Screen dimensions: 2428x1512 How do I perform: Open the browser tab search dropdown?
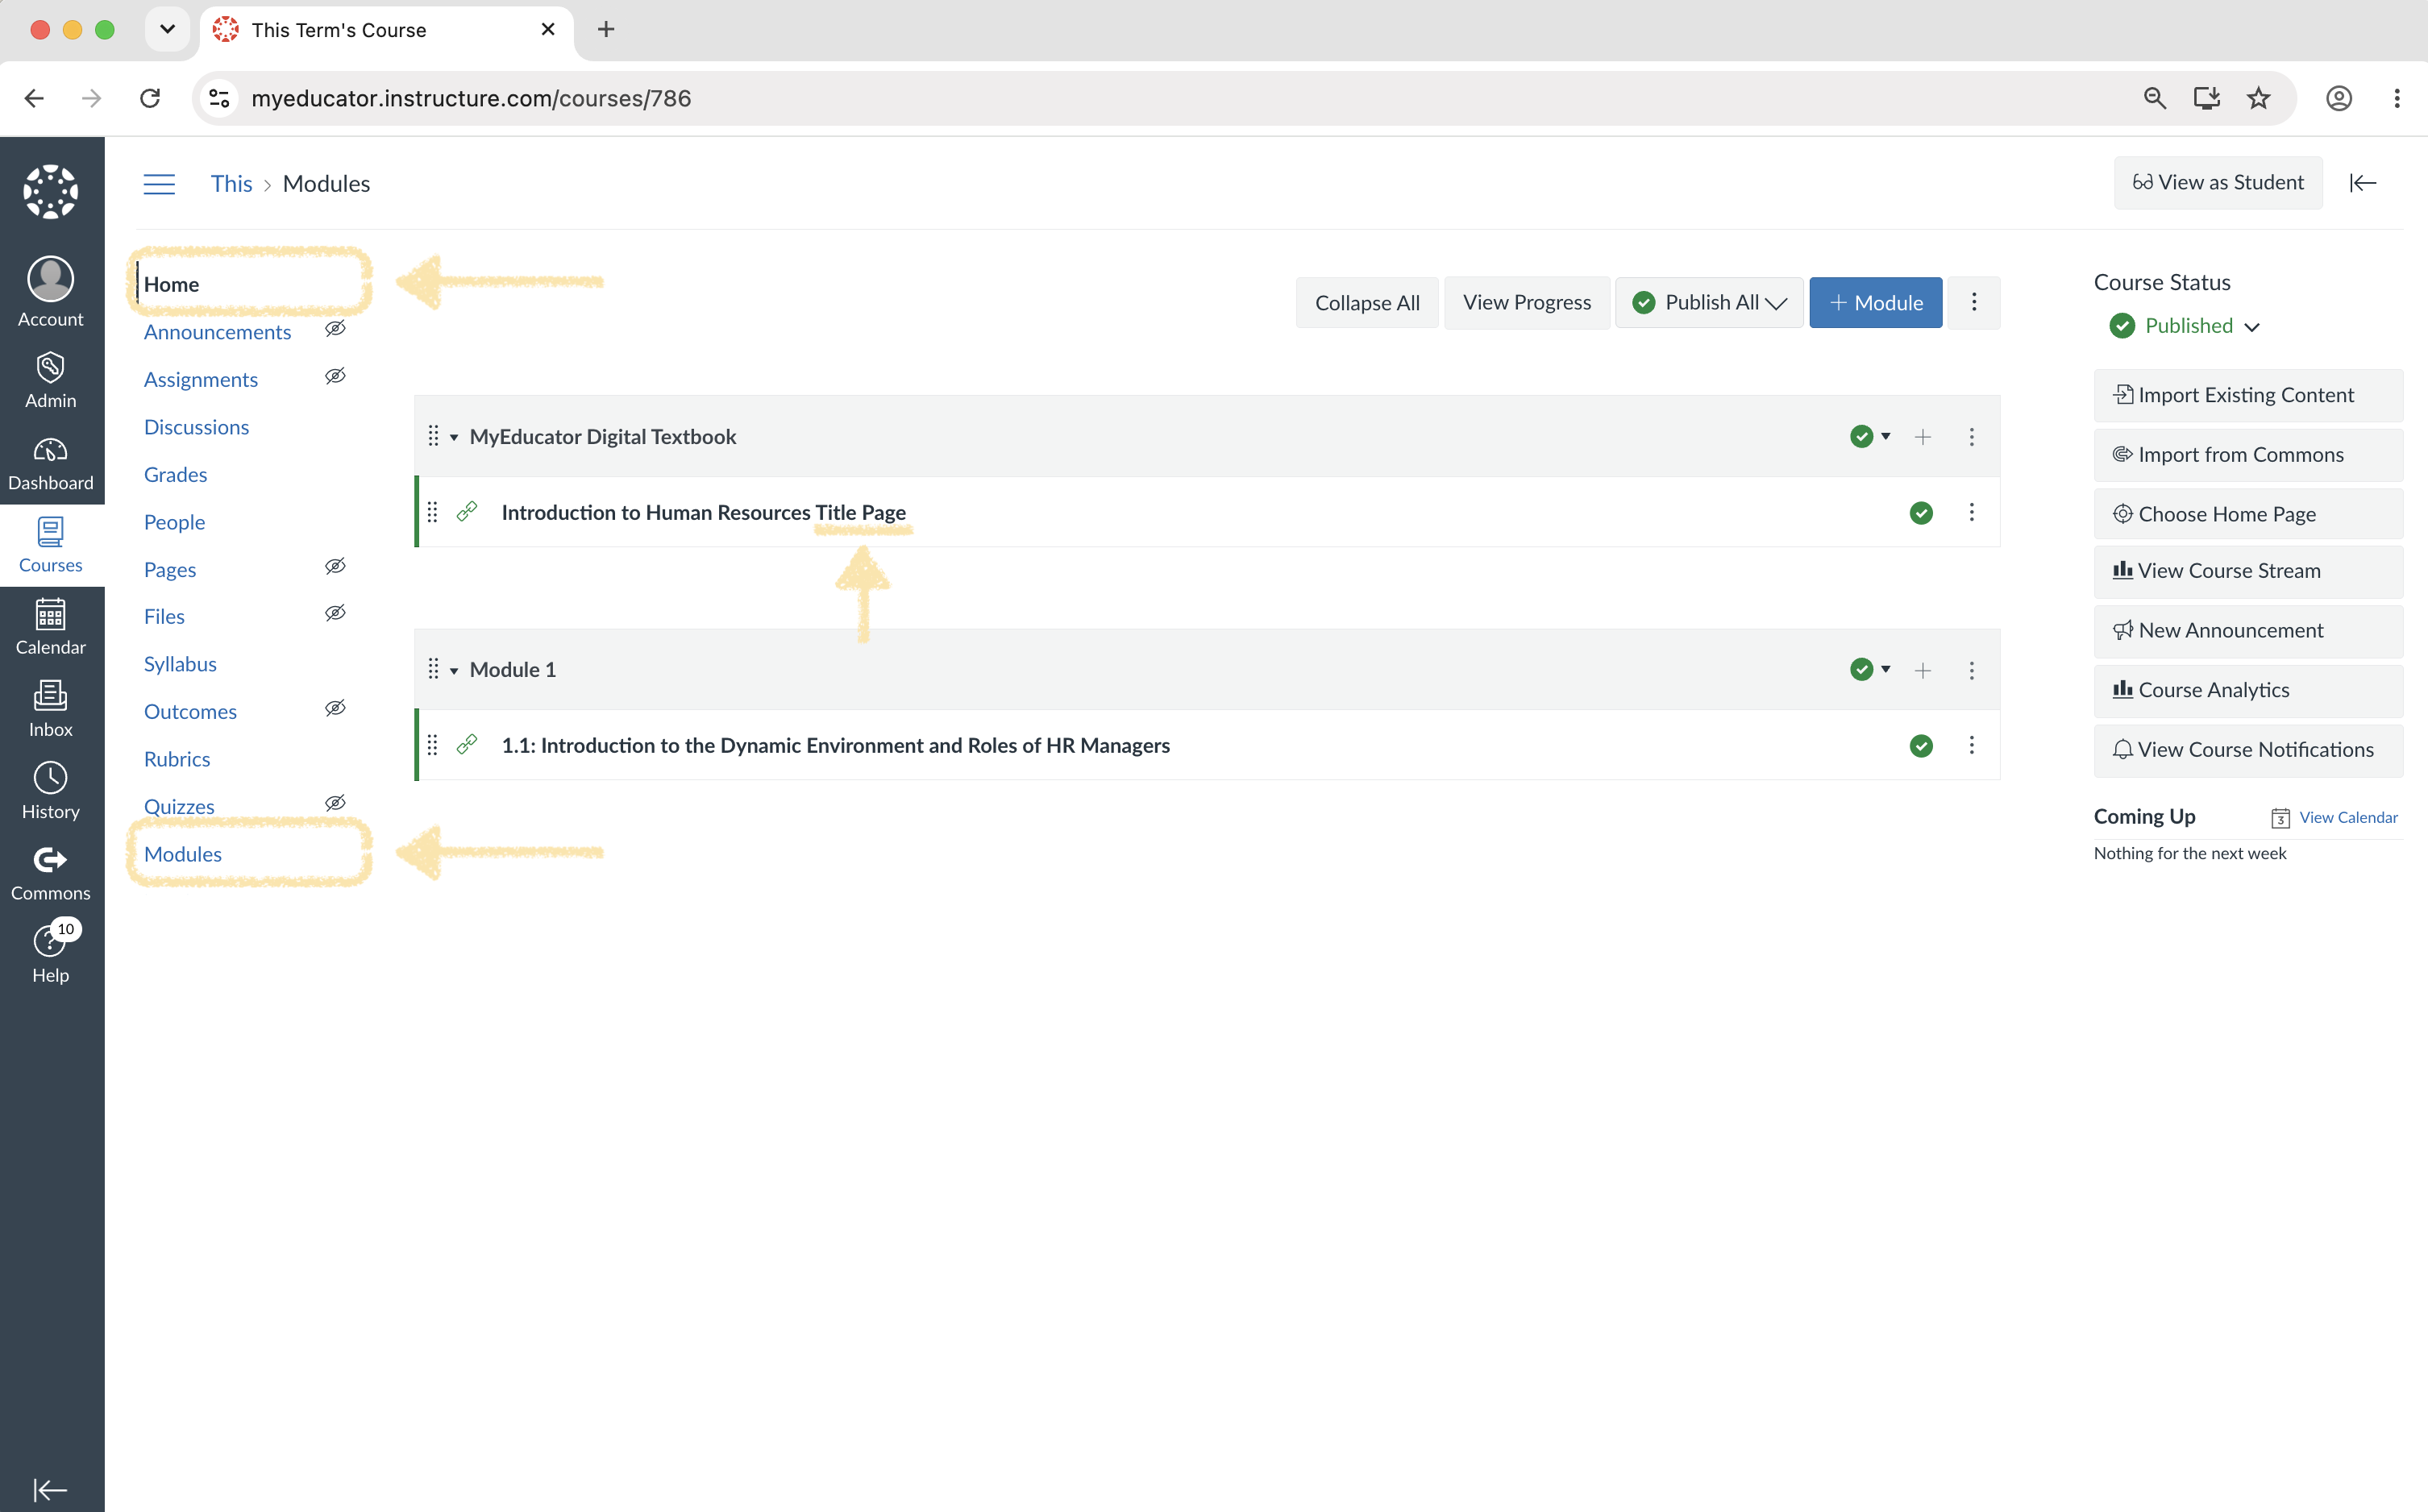167,29
